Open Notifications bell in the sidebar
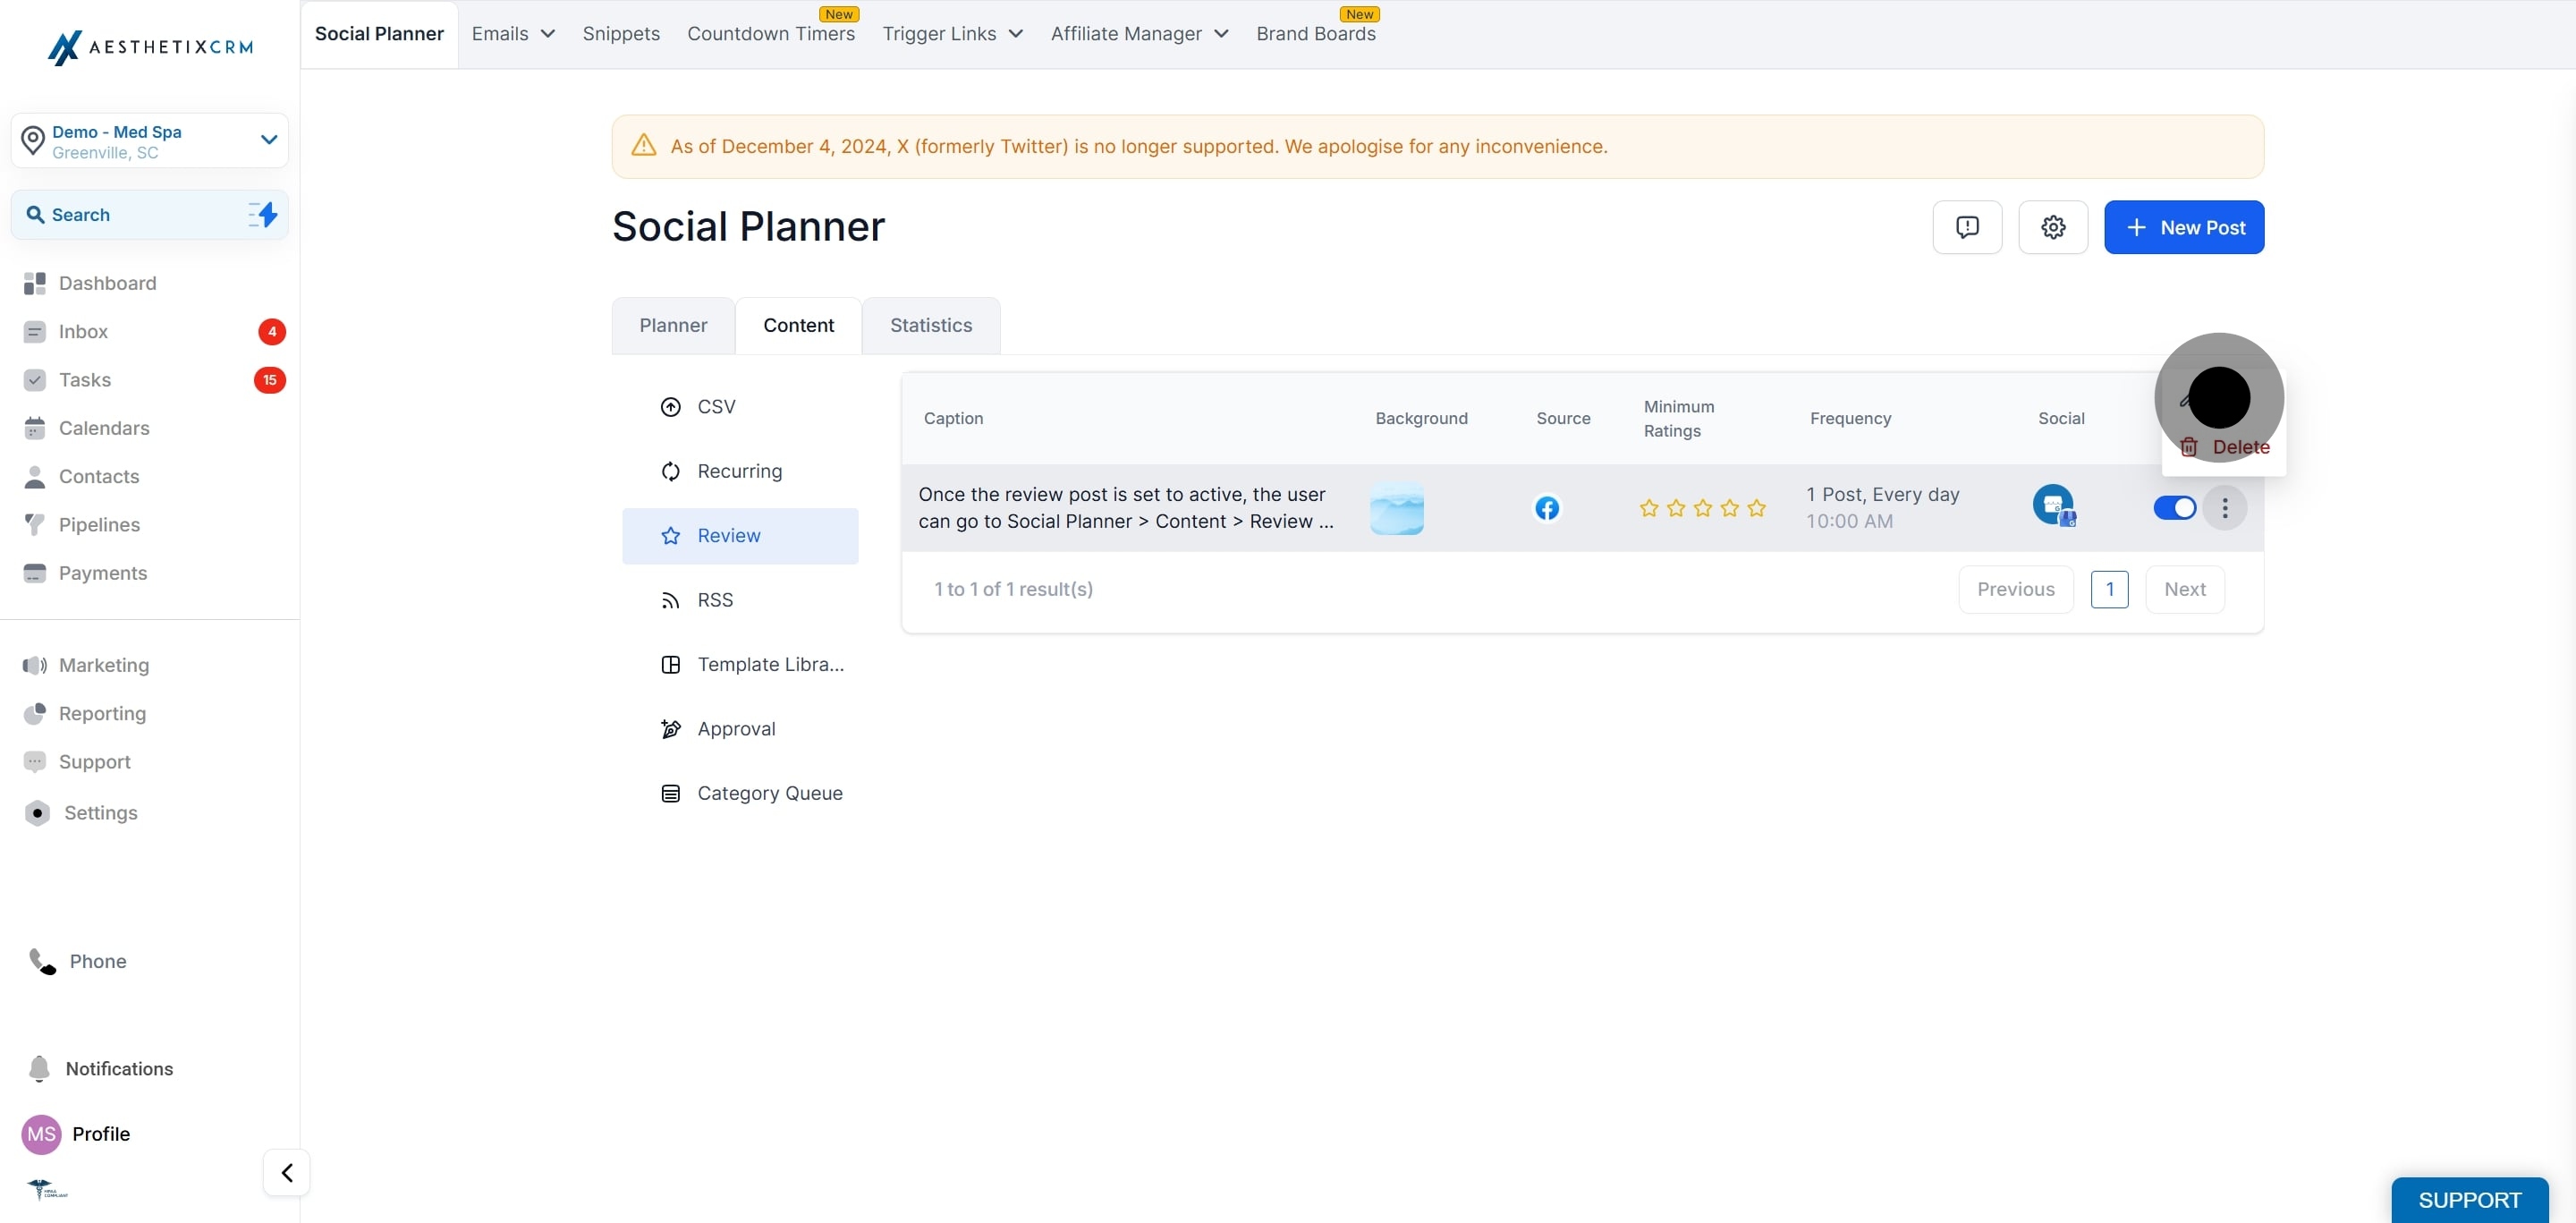This screenshot has height=1223, width=2576. pos(39,1068)
